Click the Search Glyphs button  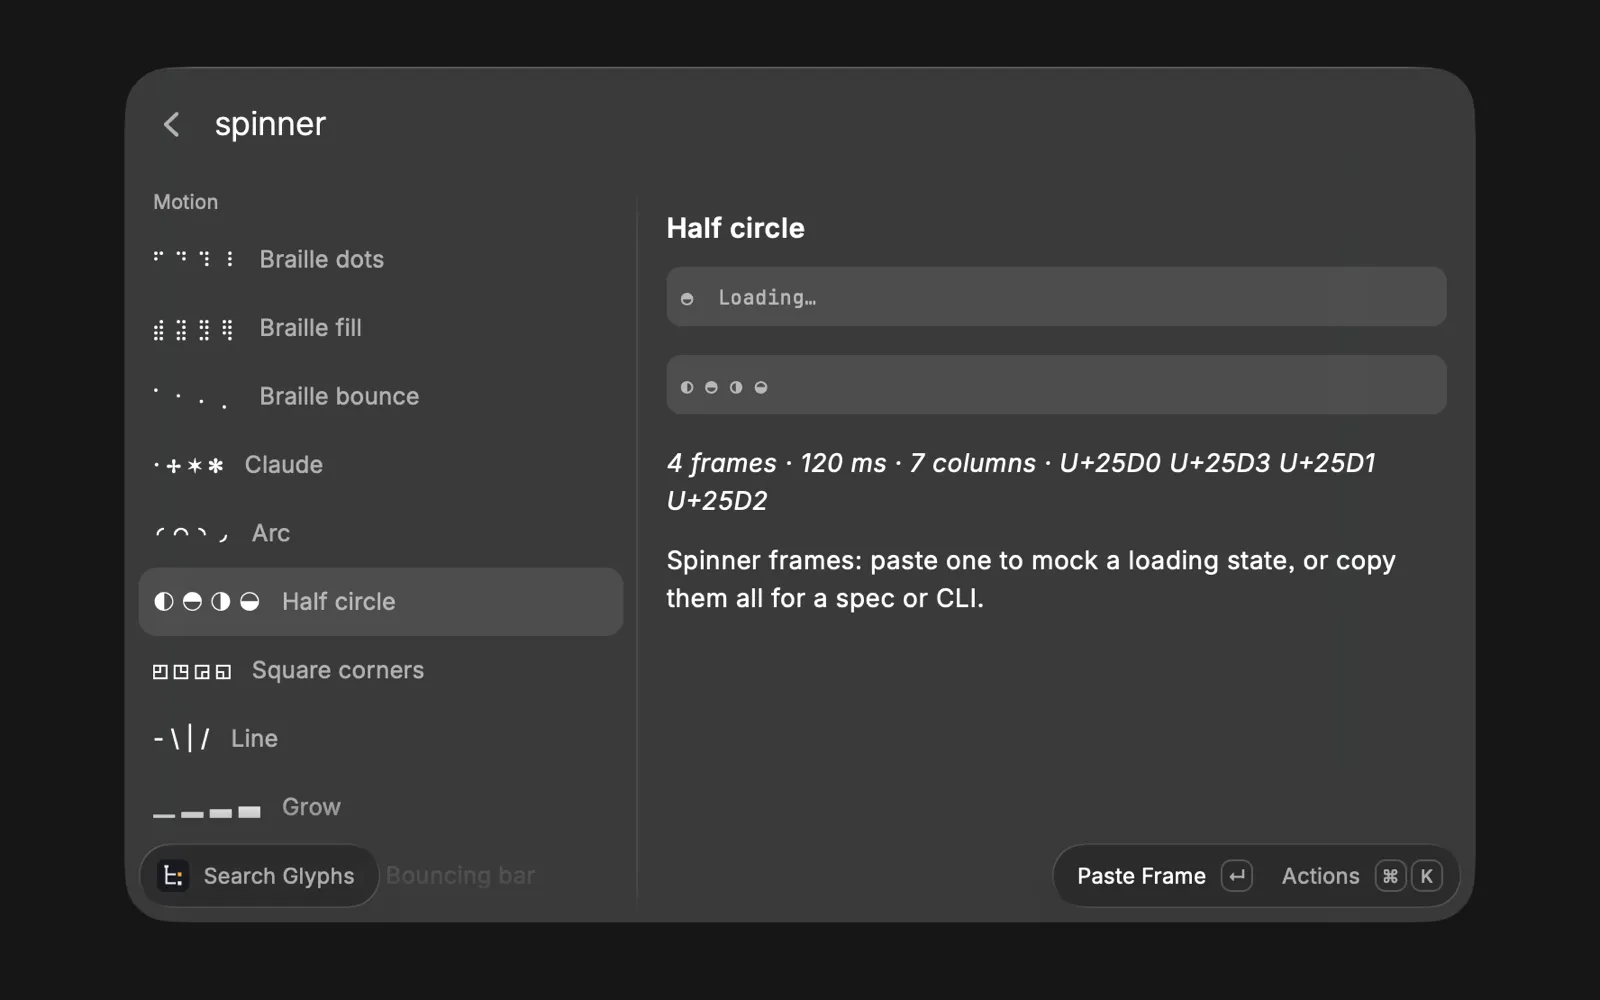(x=259, y=876)
